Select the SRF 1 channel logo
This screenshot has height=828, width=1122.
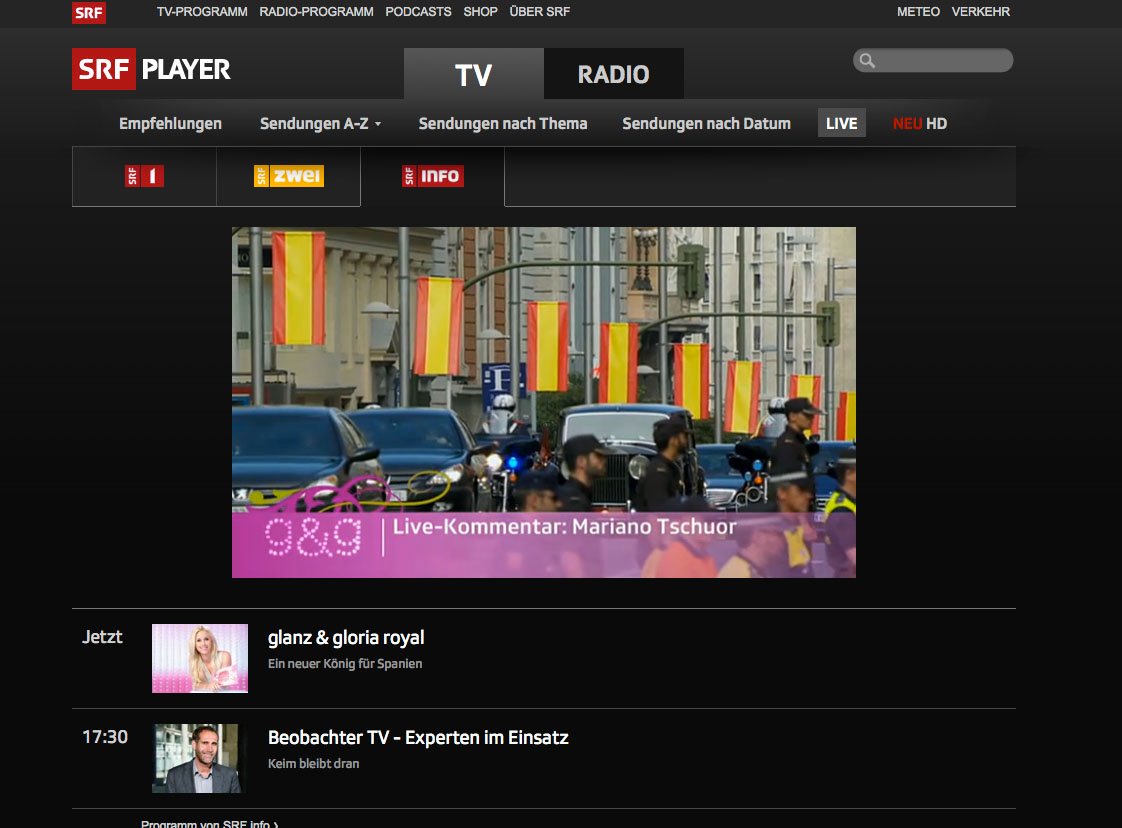point(145,176)
